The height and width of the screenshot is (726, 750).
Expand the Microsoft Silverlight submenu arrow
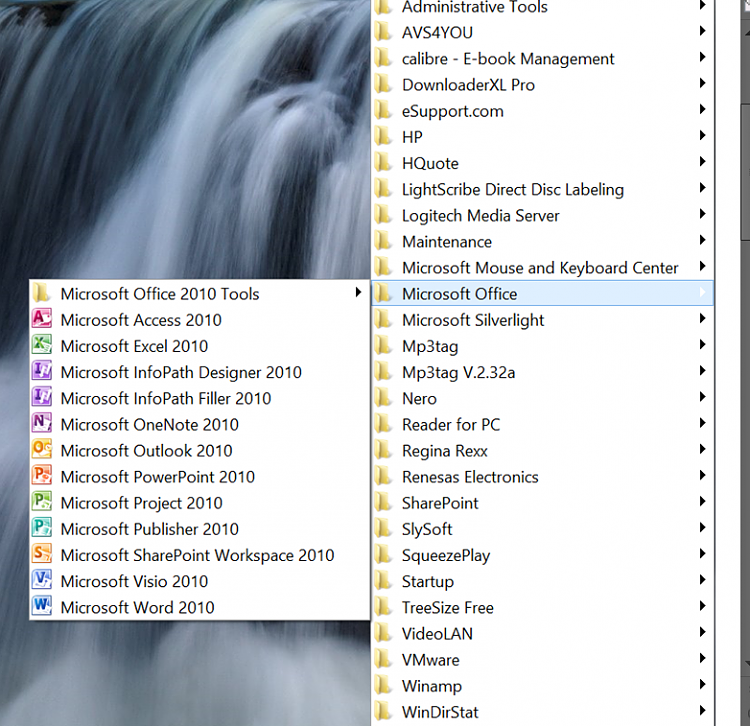tap(702, 319)
